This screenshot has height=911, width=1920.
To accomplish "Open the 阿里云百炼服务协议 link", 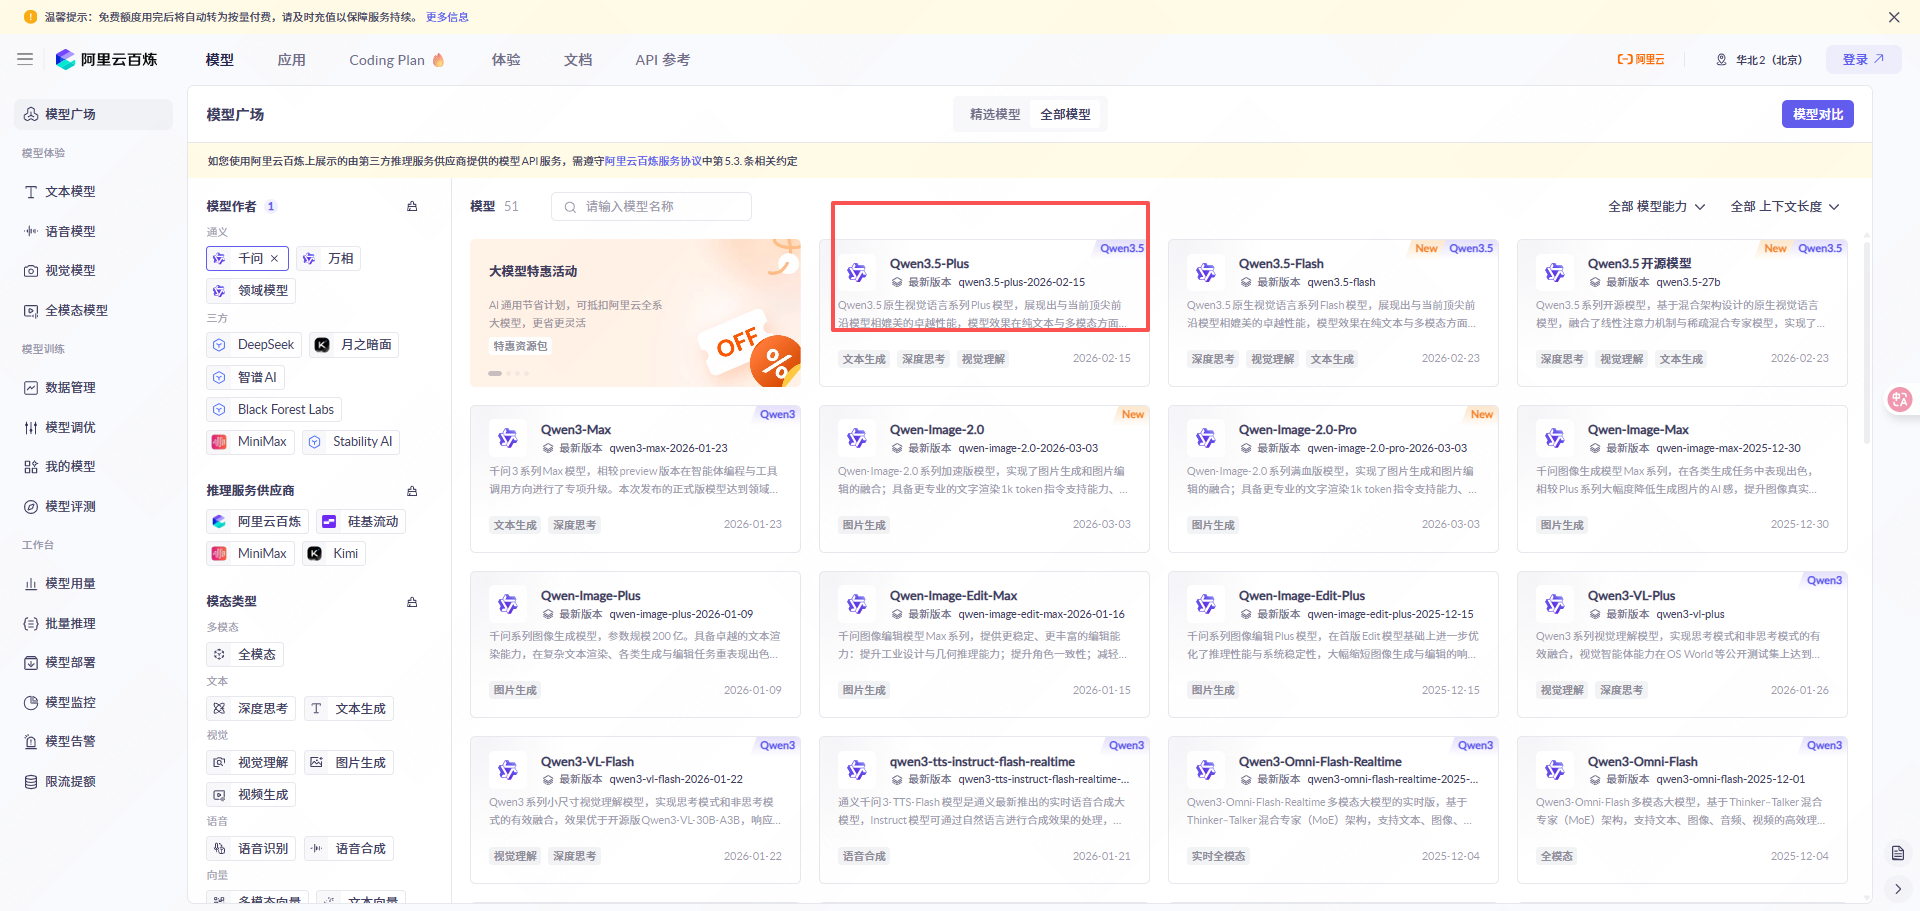I will (653, 161).
